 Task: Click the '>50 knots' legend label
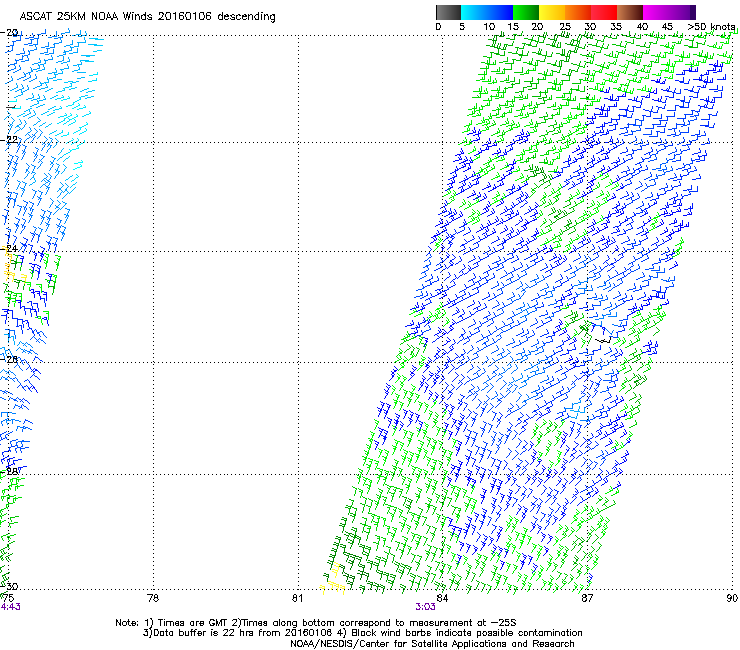click(711, 27)
